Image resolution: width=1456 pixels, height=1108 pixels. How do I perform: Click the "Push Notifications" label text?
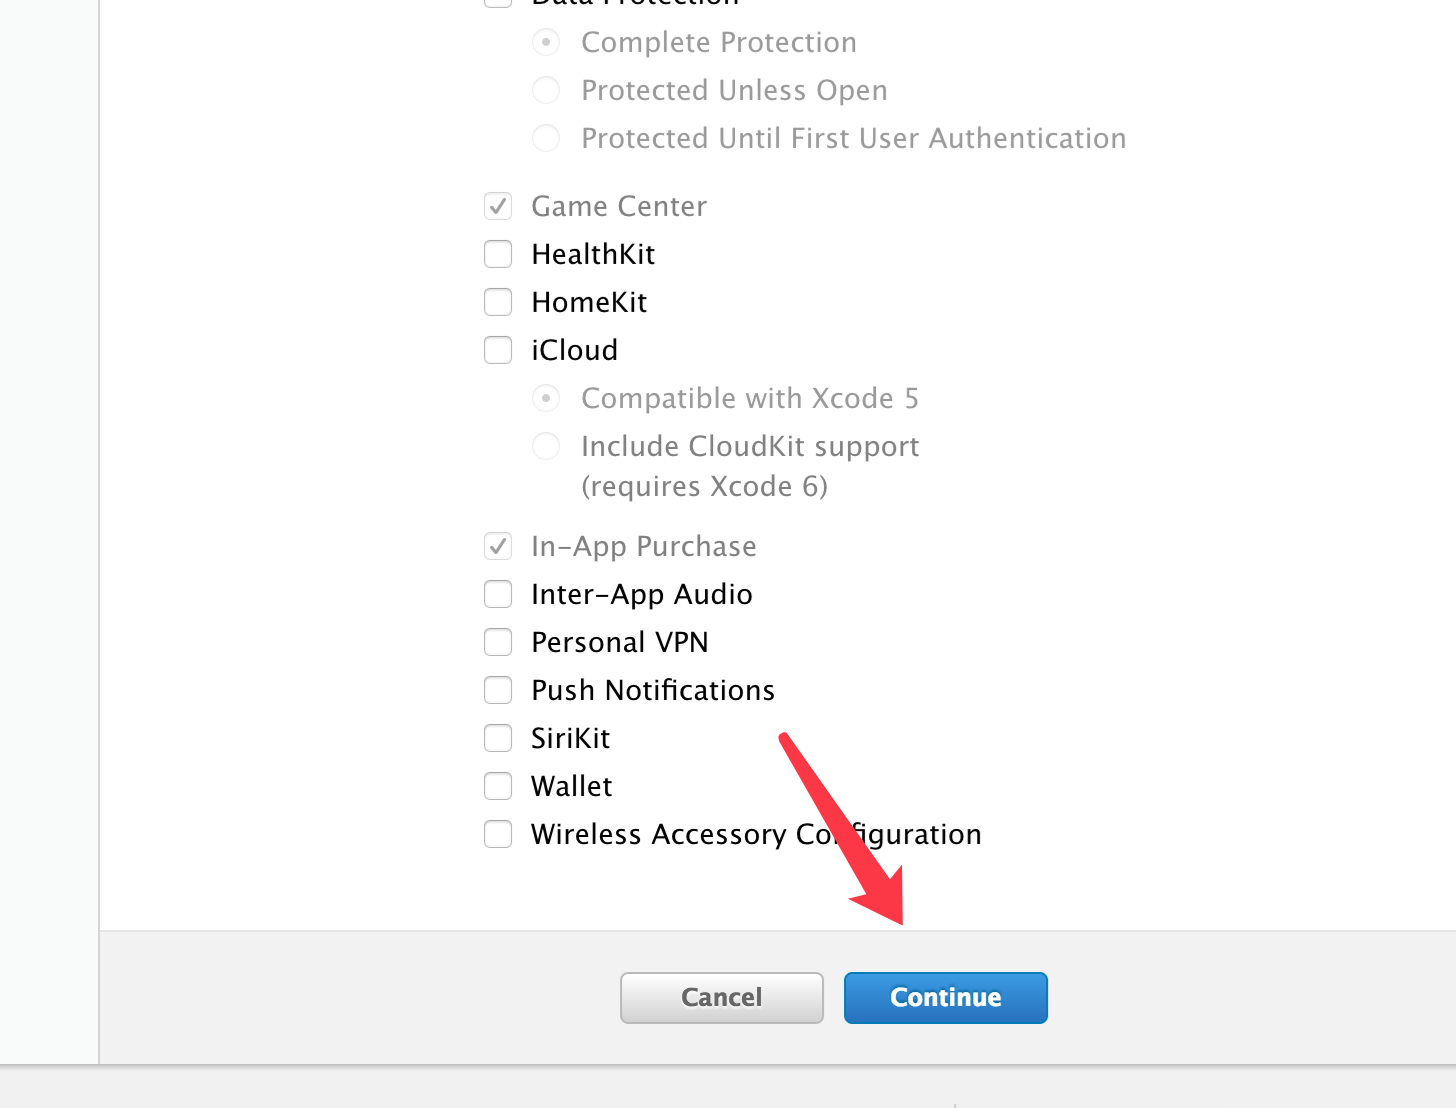653,691
